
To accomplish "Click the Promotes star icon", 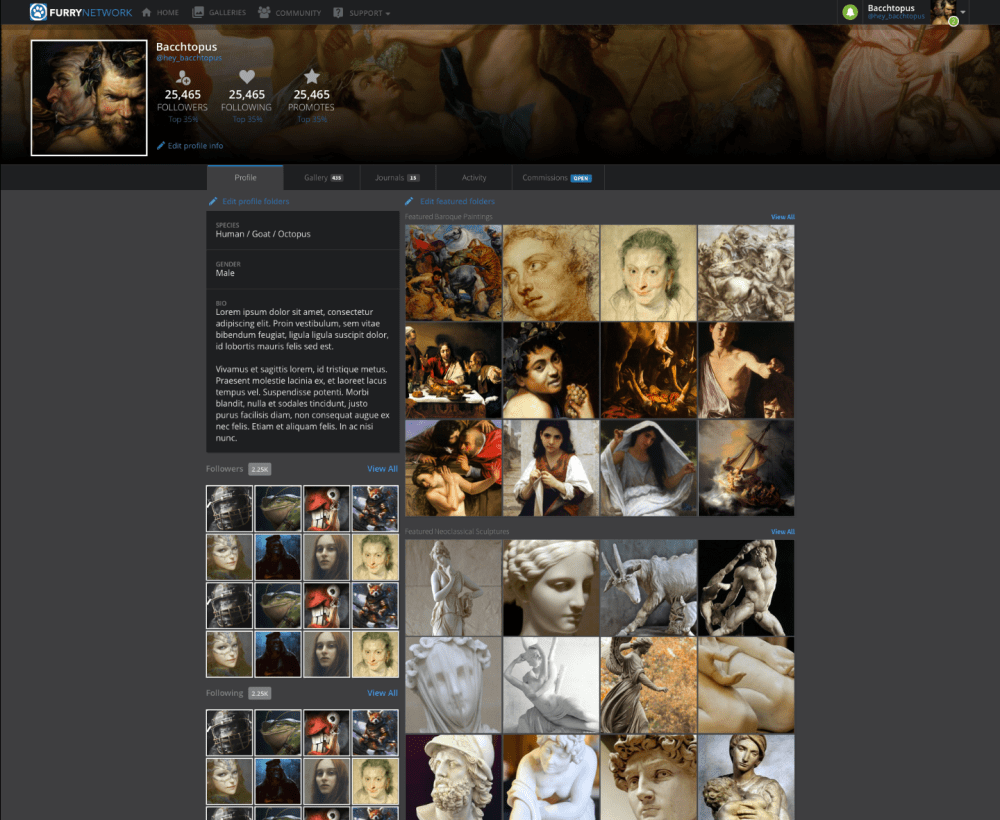I will point(311,77).
